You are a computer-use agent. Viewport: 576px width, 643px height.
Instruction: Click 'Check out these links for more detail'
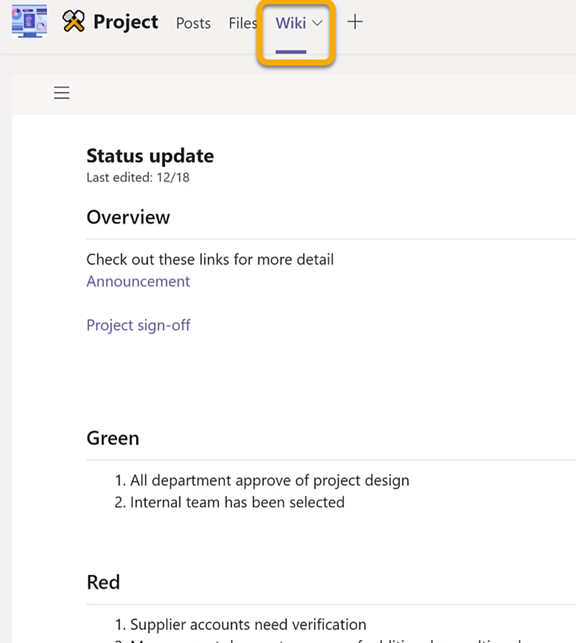[210, 260]
